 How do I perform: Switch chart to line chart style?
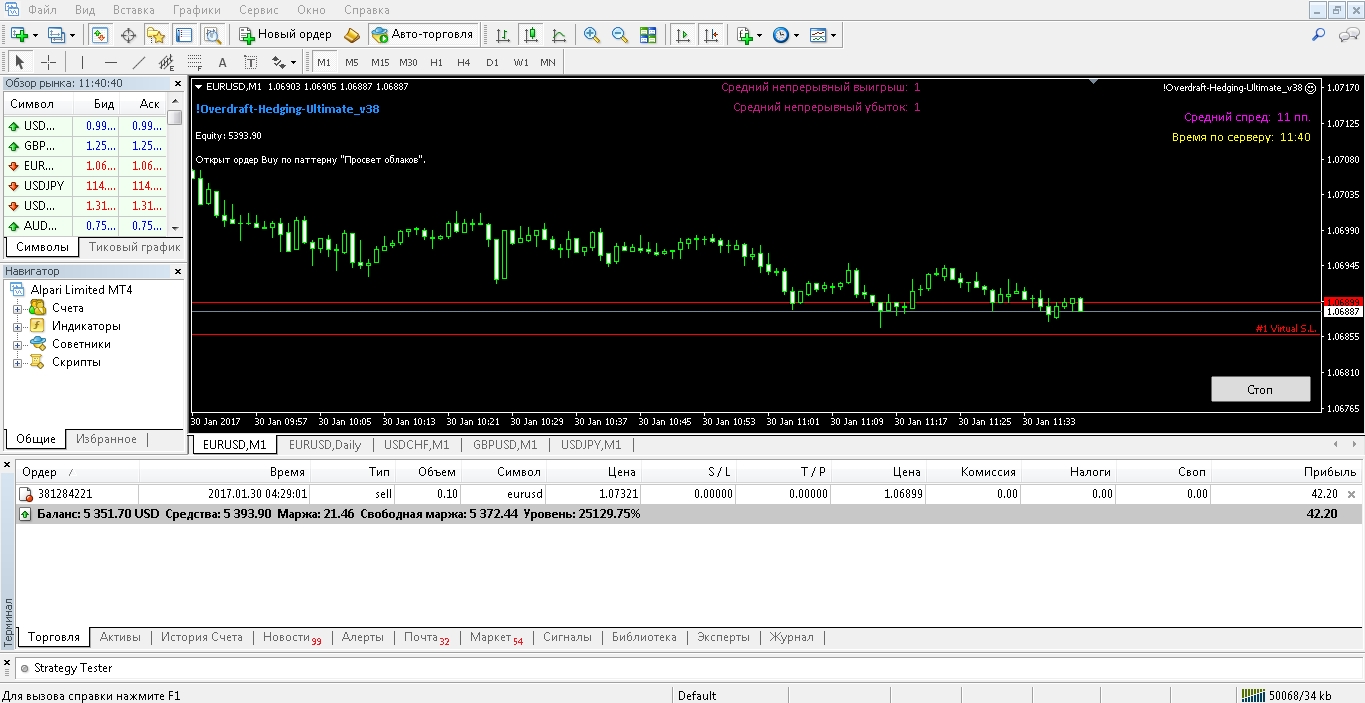coord(559,35)
